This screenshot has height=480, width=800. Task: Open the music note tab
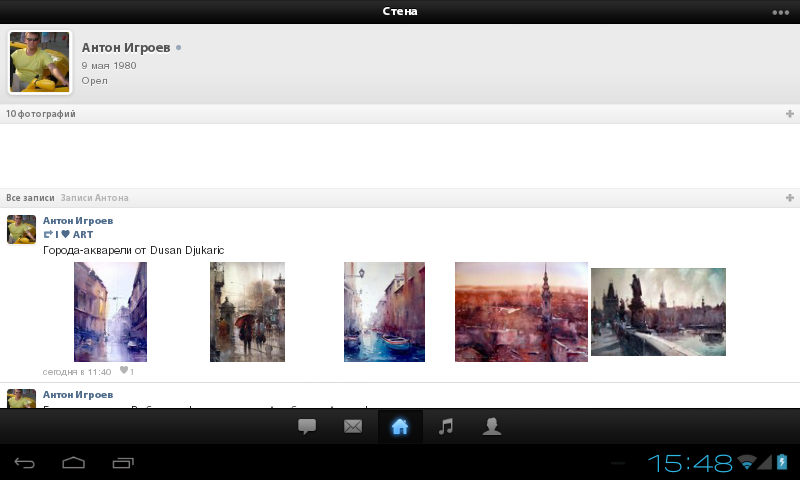click(x=446, y=426)
